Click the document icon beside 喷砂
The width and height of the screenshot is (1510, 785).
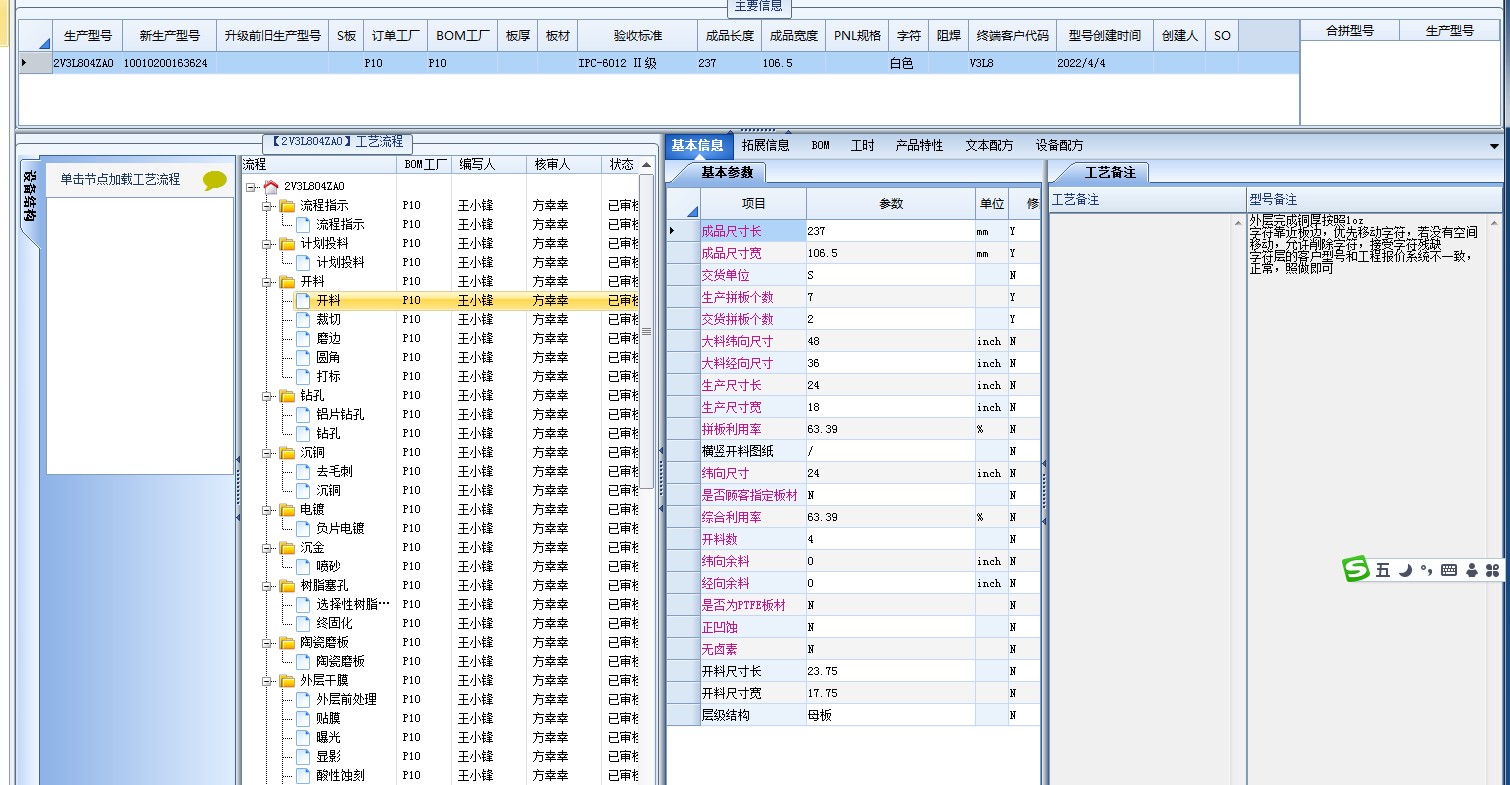coord(303,566)
